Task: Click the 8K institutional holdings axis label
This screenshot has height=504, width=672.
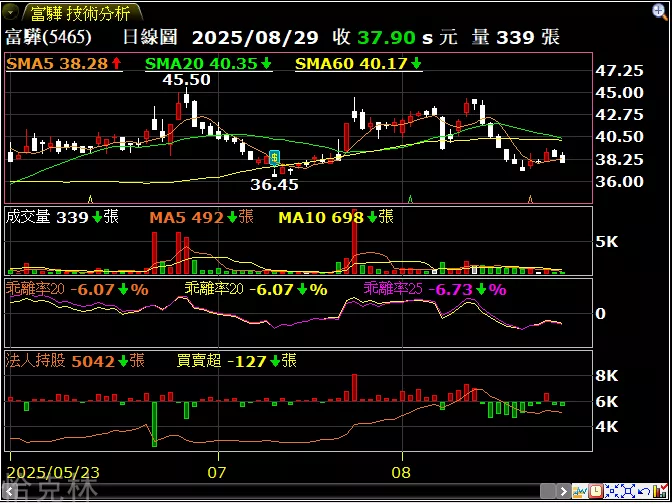Action: click(x=607, y=376)
